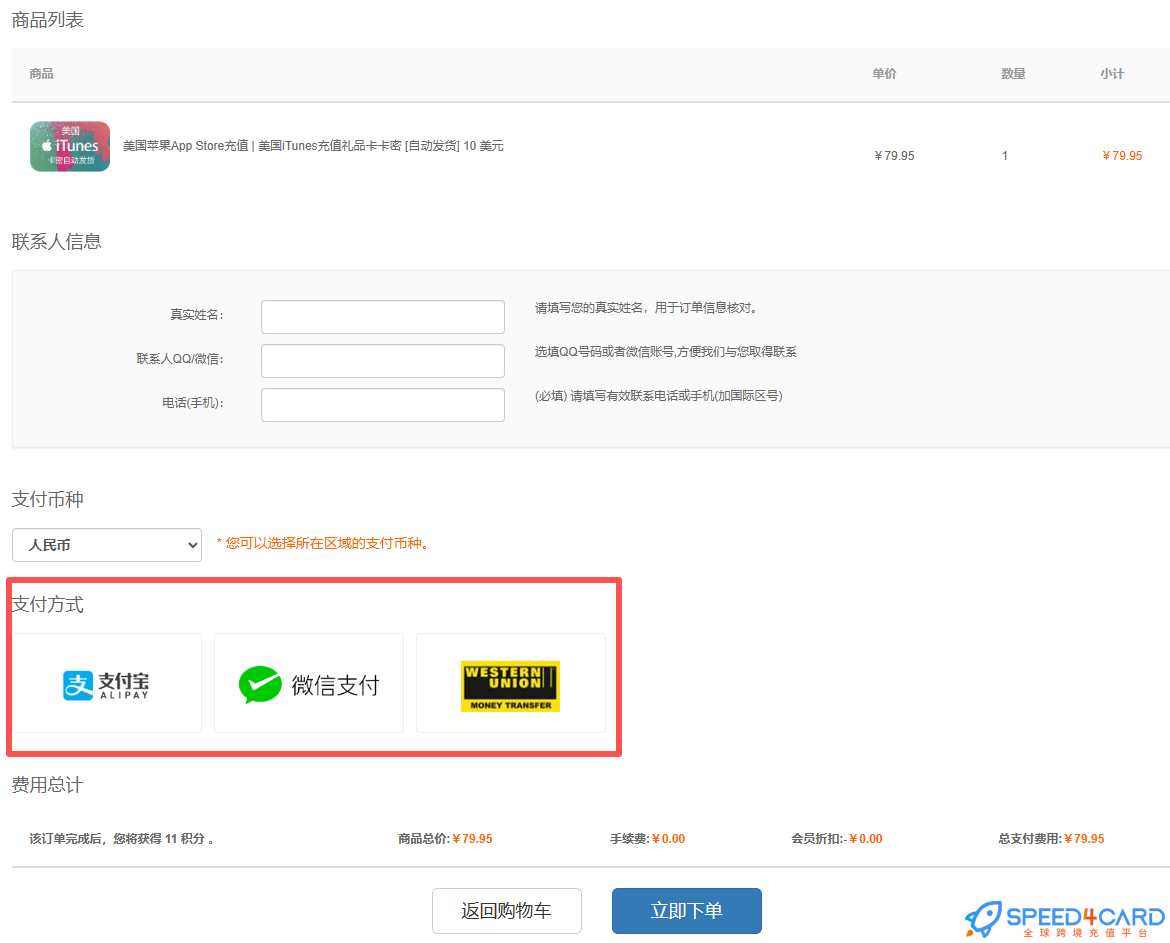Click the 商品 column header
Screen dimensions: 1170x943
[40, 73]
